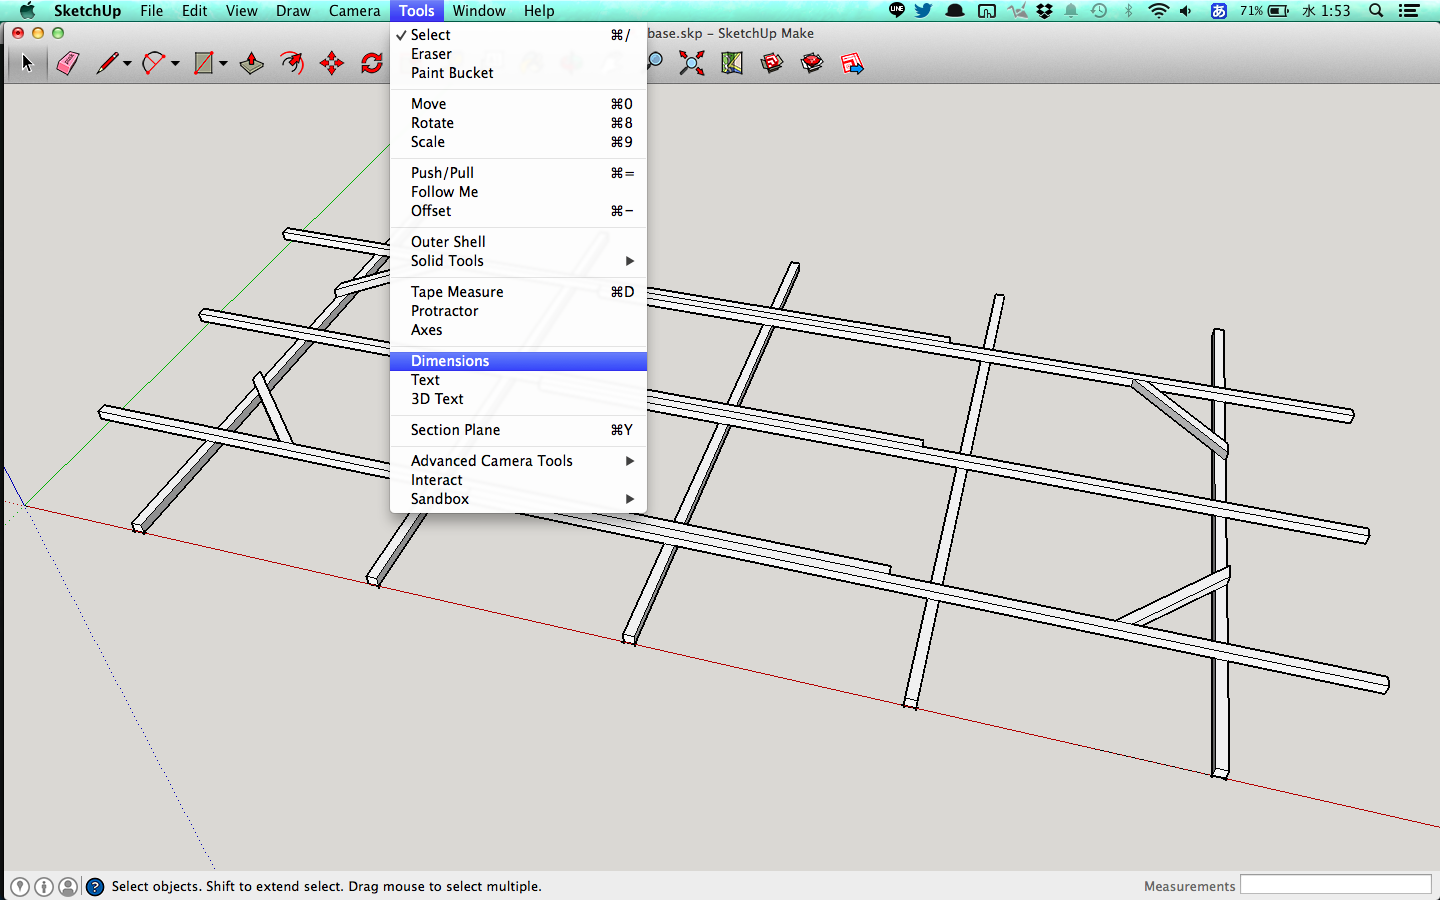This screenshot has height=900, width=1440.
Task: Click the Push/Pull toolbar icon
Action: click(x=252, y=64)
